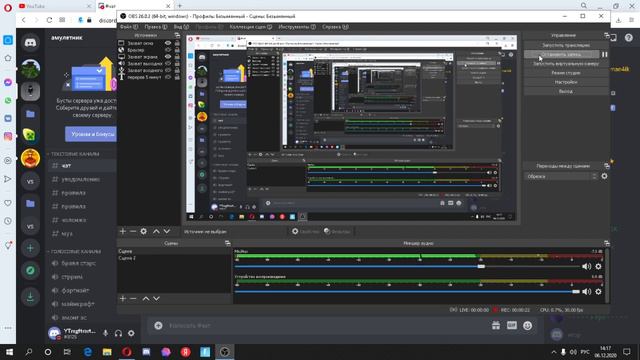Attach file with plus in Discord chat
The height and width of the screenshot is (360, 640).
158,326
